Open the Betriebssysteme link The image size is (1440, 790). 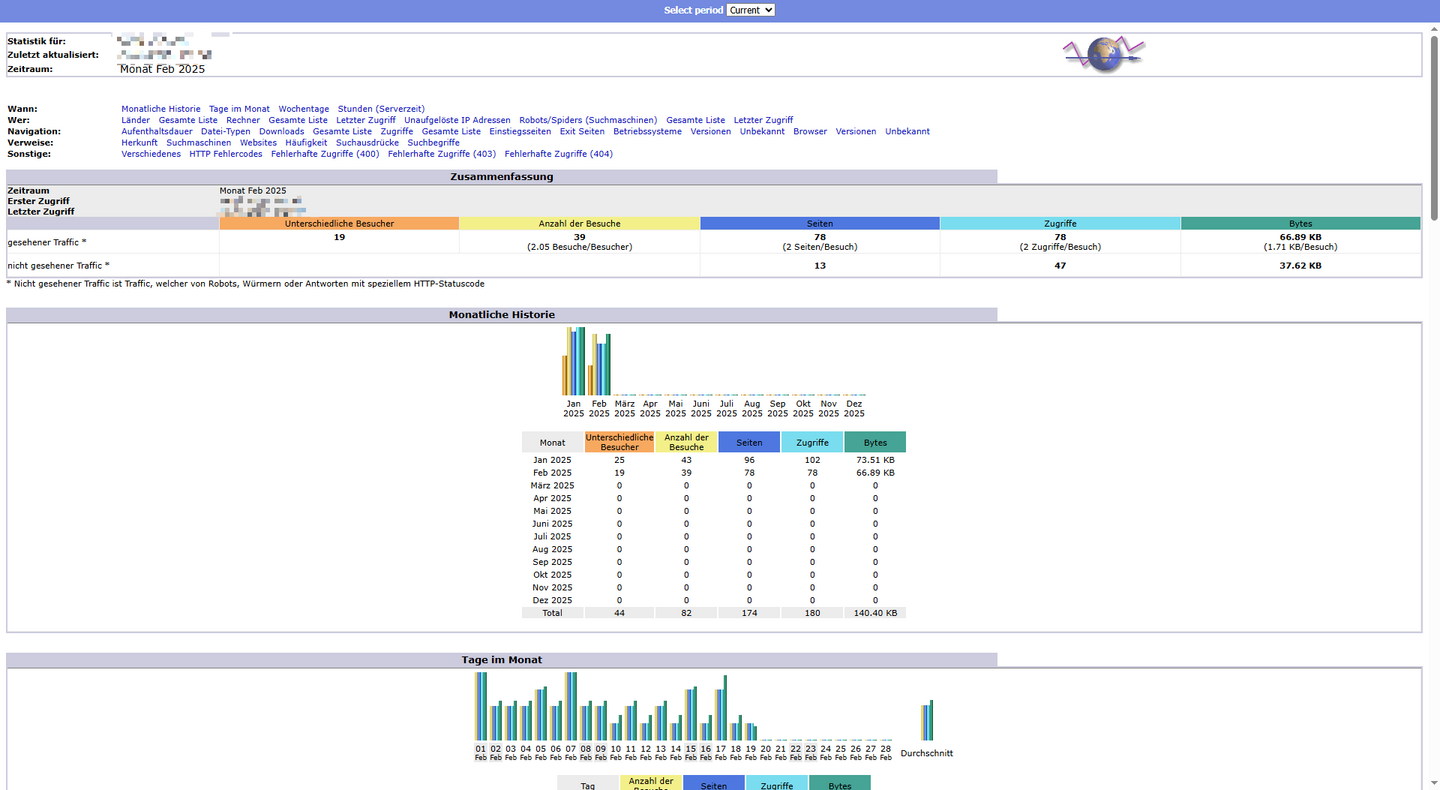[647, 132]
